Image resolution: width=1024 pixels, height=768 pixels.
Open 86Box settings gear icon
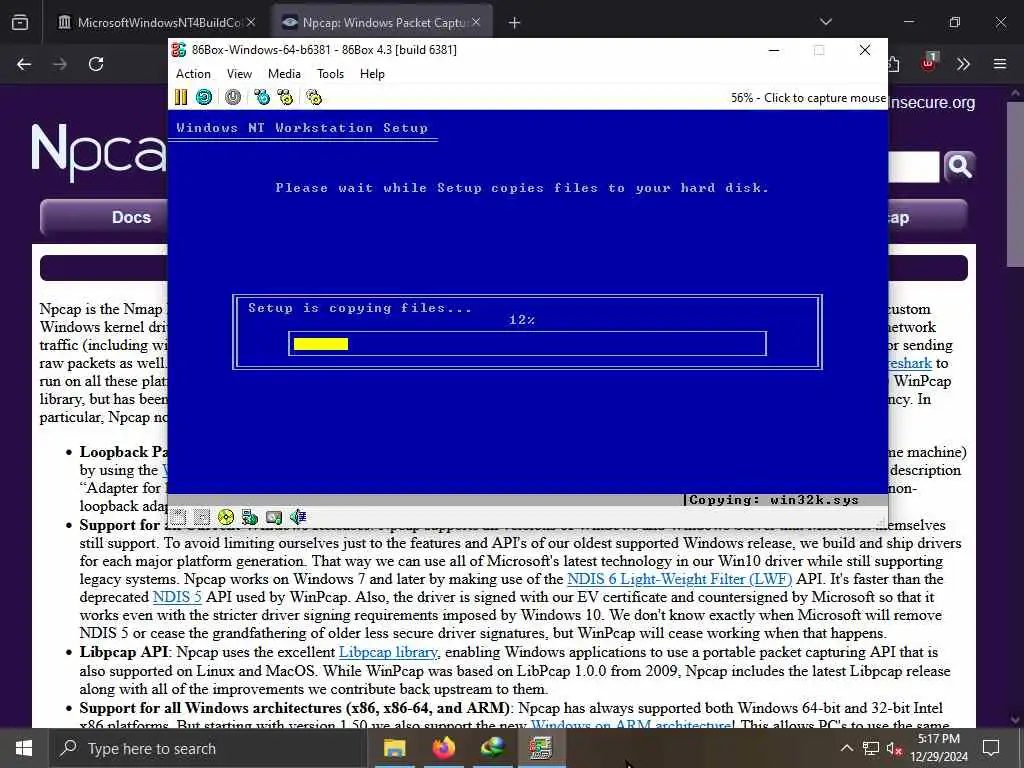click(x=314, y=97)
